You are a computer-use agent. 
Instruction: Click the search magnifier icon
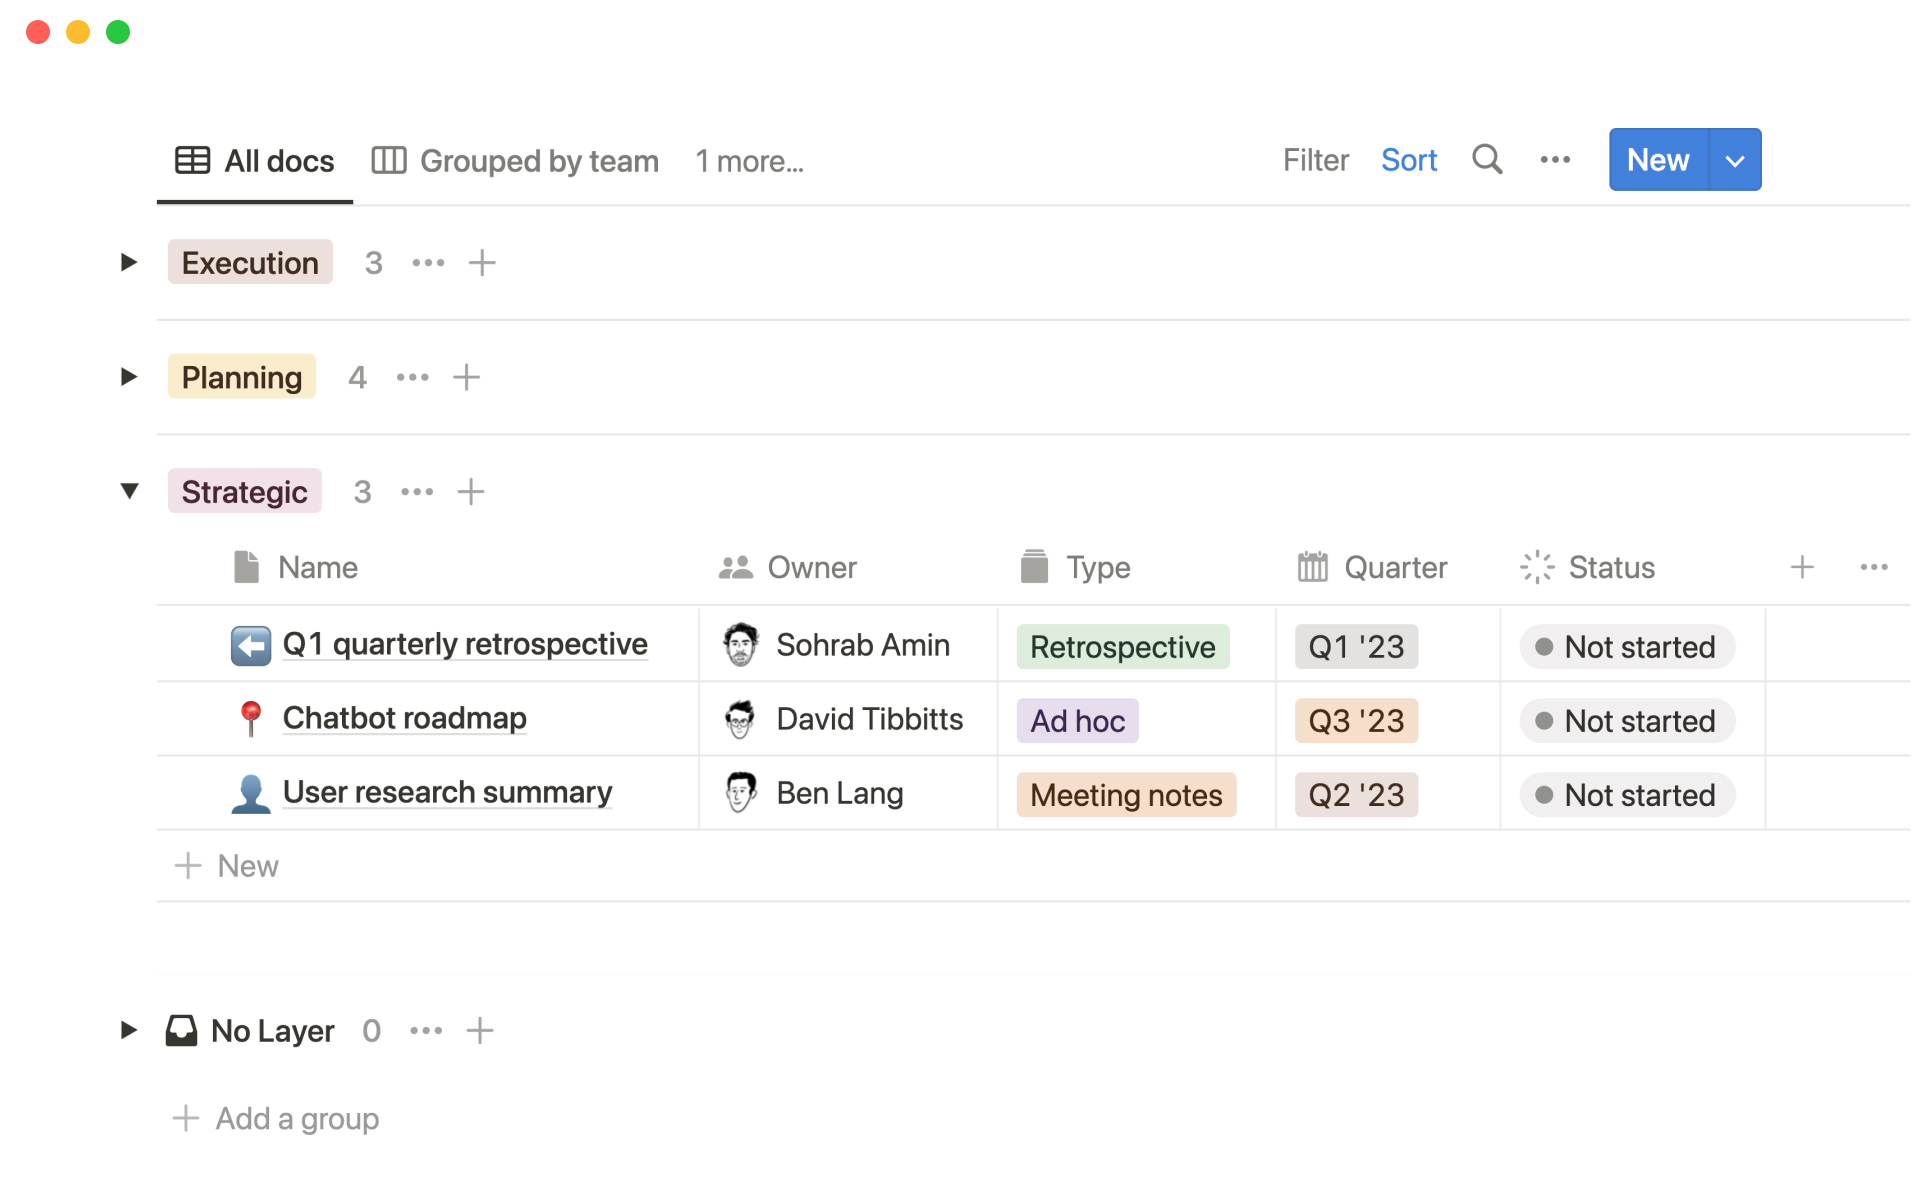pyautogui.click(x=1487, y=160)
